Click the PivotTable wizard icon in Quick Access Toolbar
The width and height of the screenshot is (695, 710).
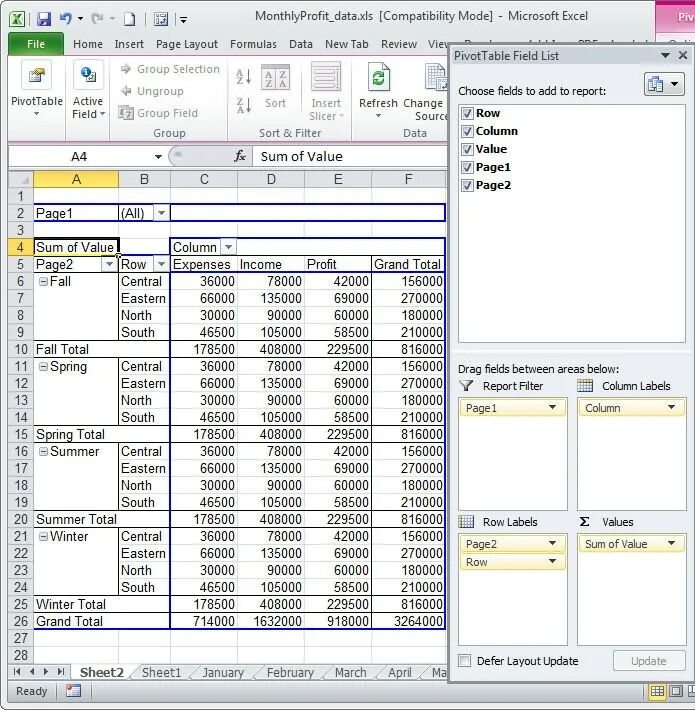pyautogui.click(x=161, y=19)
